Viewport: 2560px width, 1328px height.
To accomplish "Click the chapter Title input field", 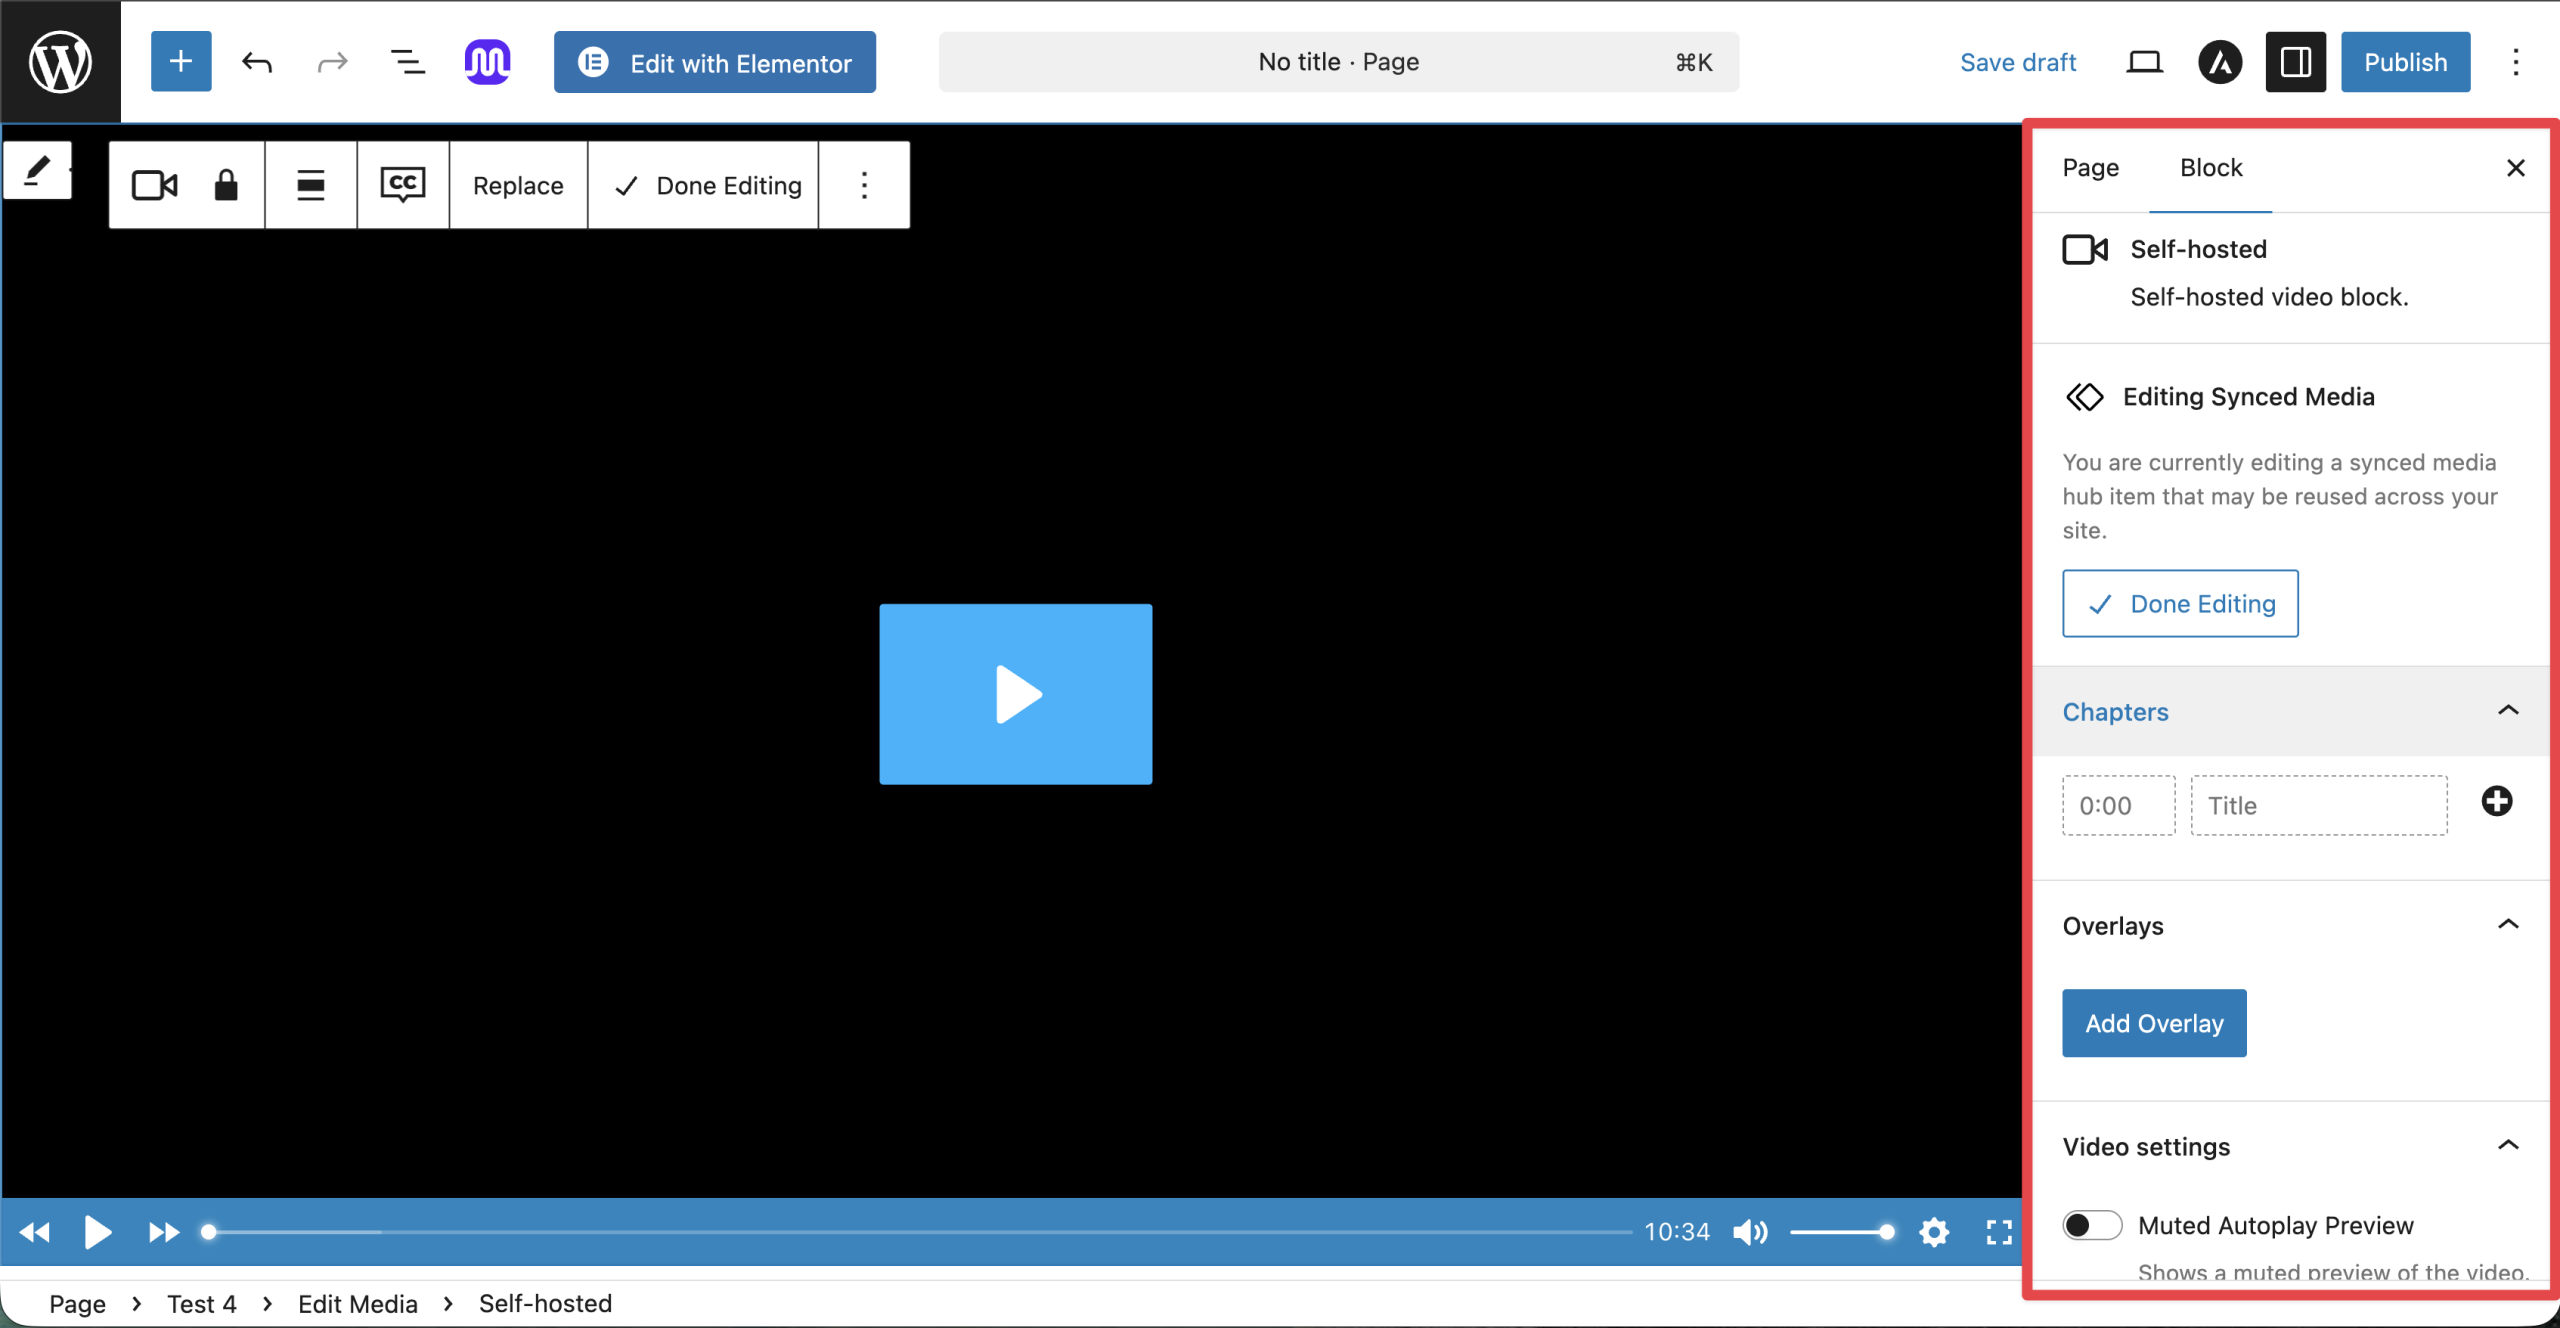I will (x=2318, y=805).
